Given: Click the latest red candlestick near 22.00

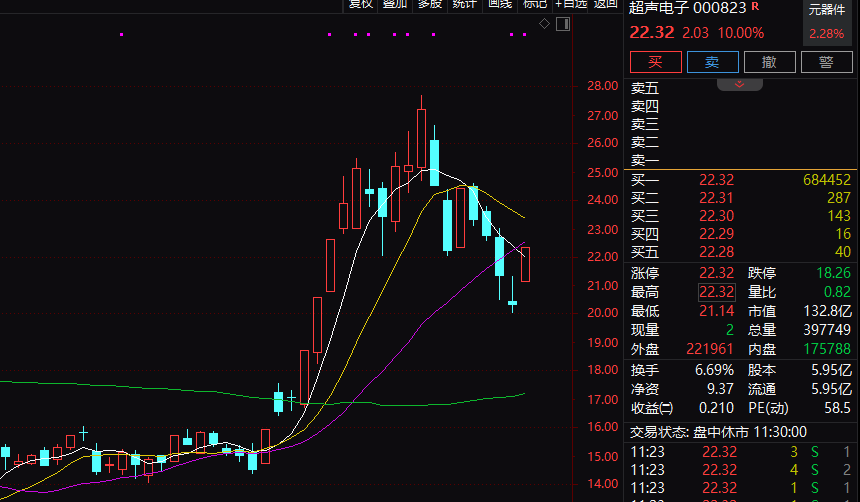Looking at the screenshot, I should (x=525, y=264).
